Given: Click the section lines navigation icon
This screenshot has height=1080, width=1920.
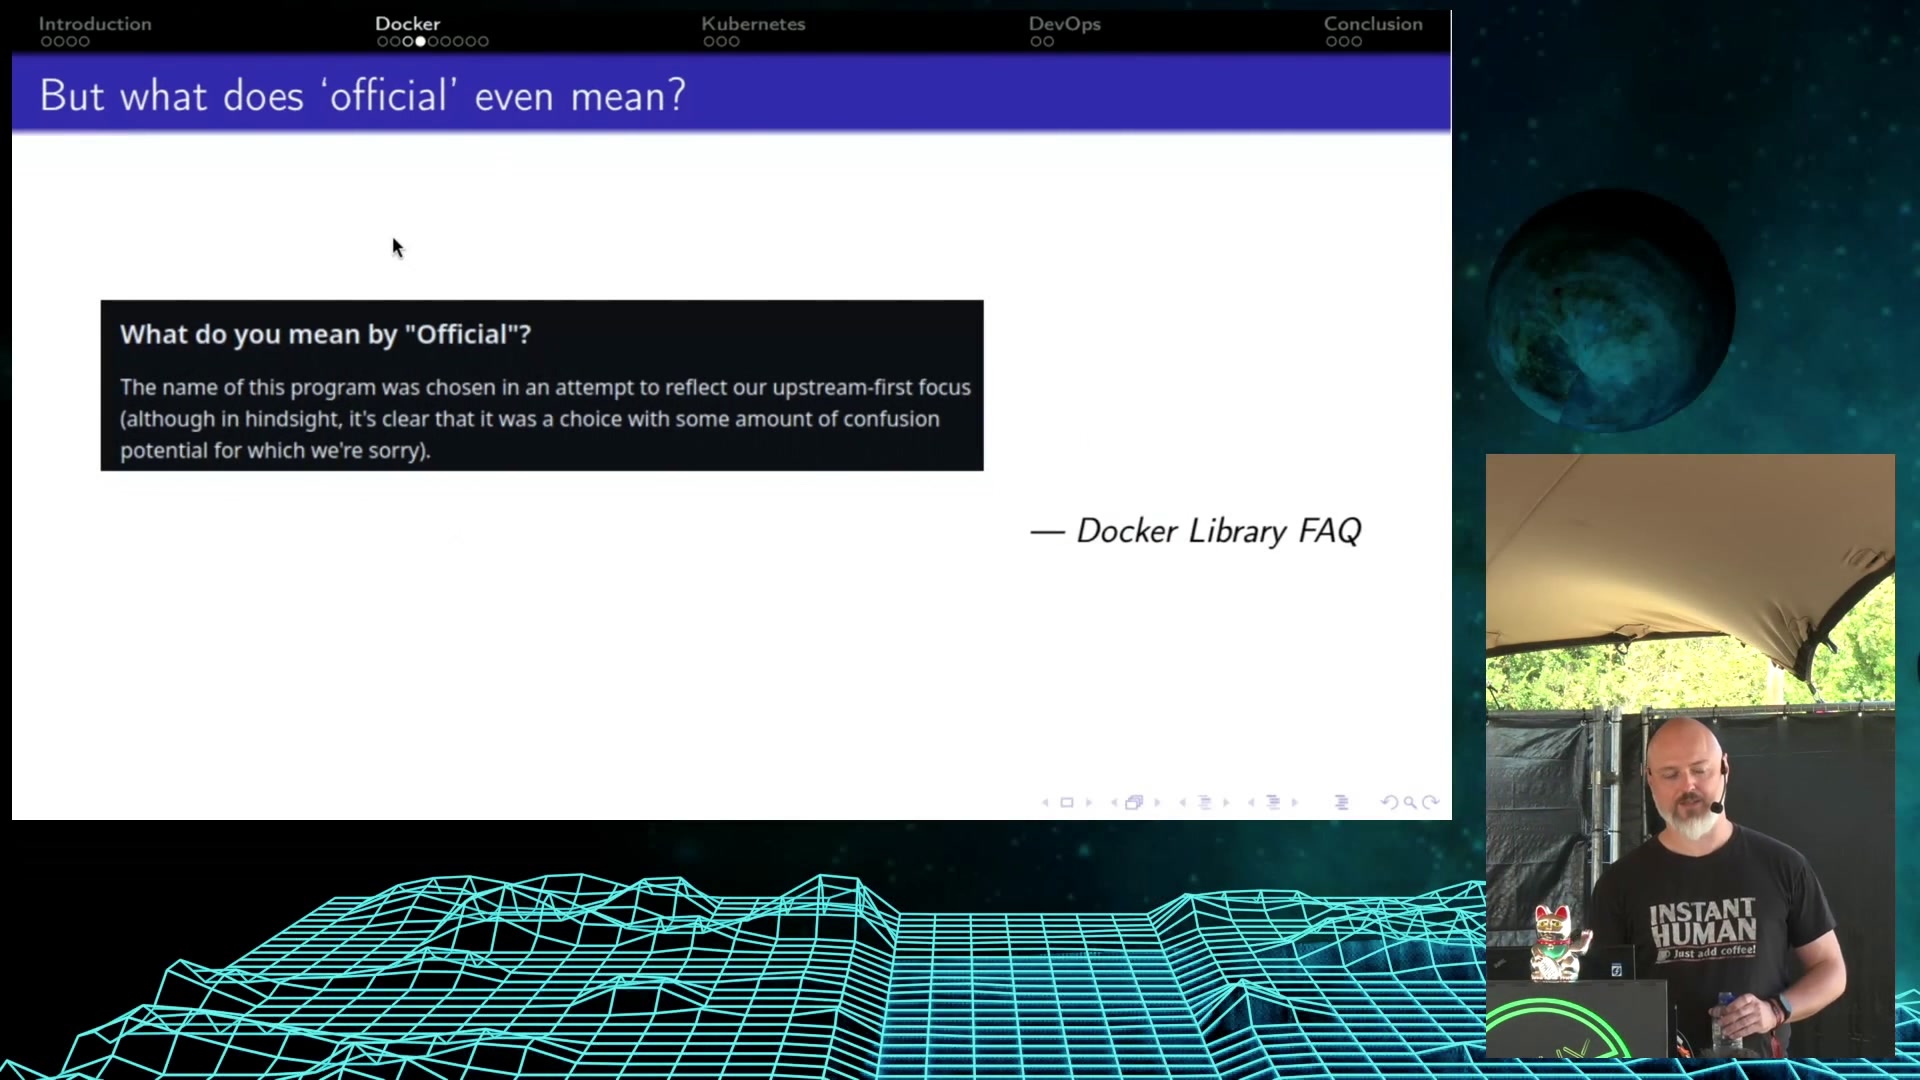Looking at the screenshot, I should [x=1273, y=802].
